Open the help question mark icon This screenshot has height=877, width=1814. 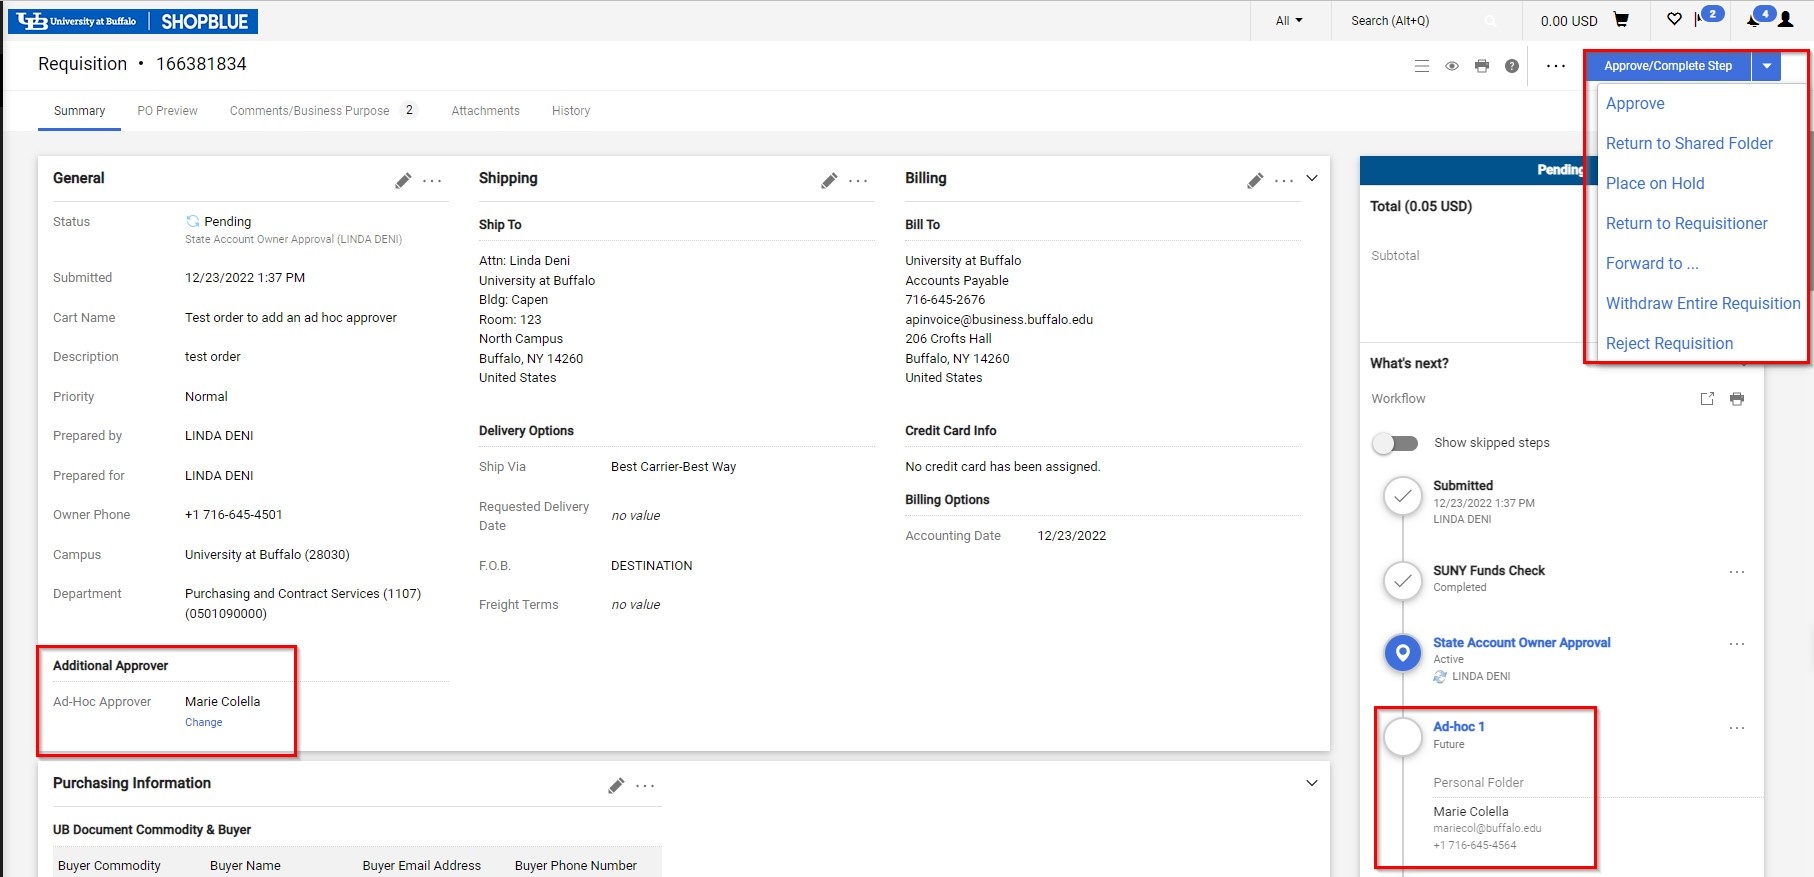(1512, 66)
